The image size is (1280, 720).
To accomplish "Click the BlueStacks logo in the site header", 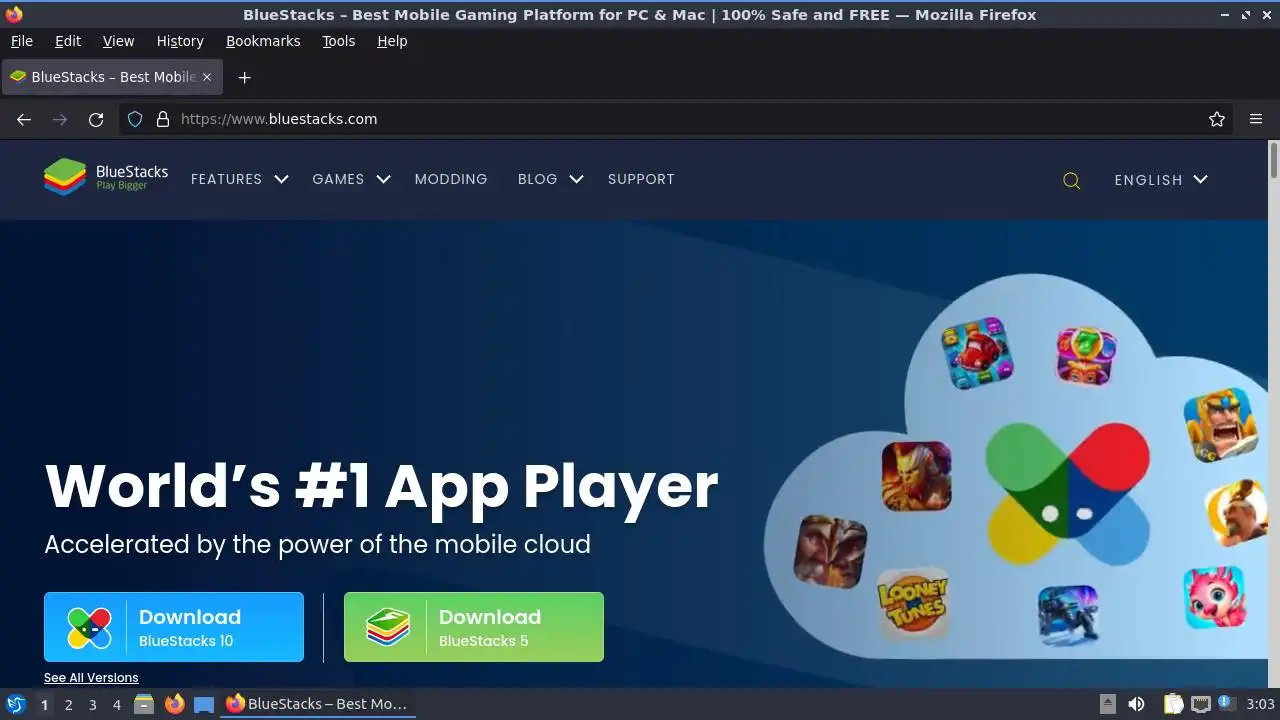I will point(106,178).
